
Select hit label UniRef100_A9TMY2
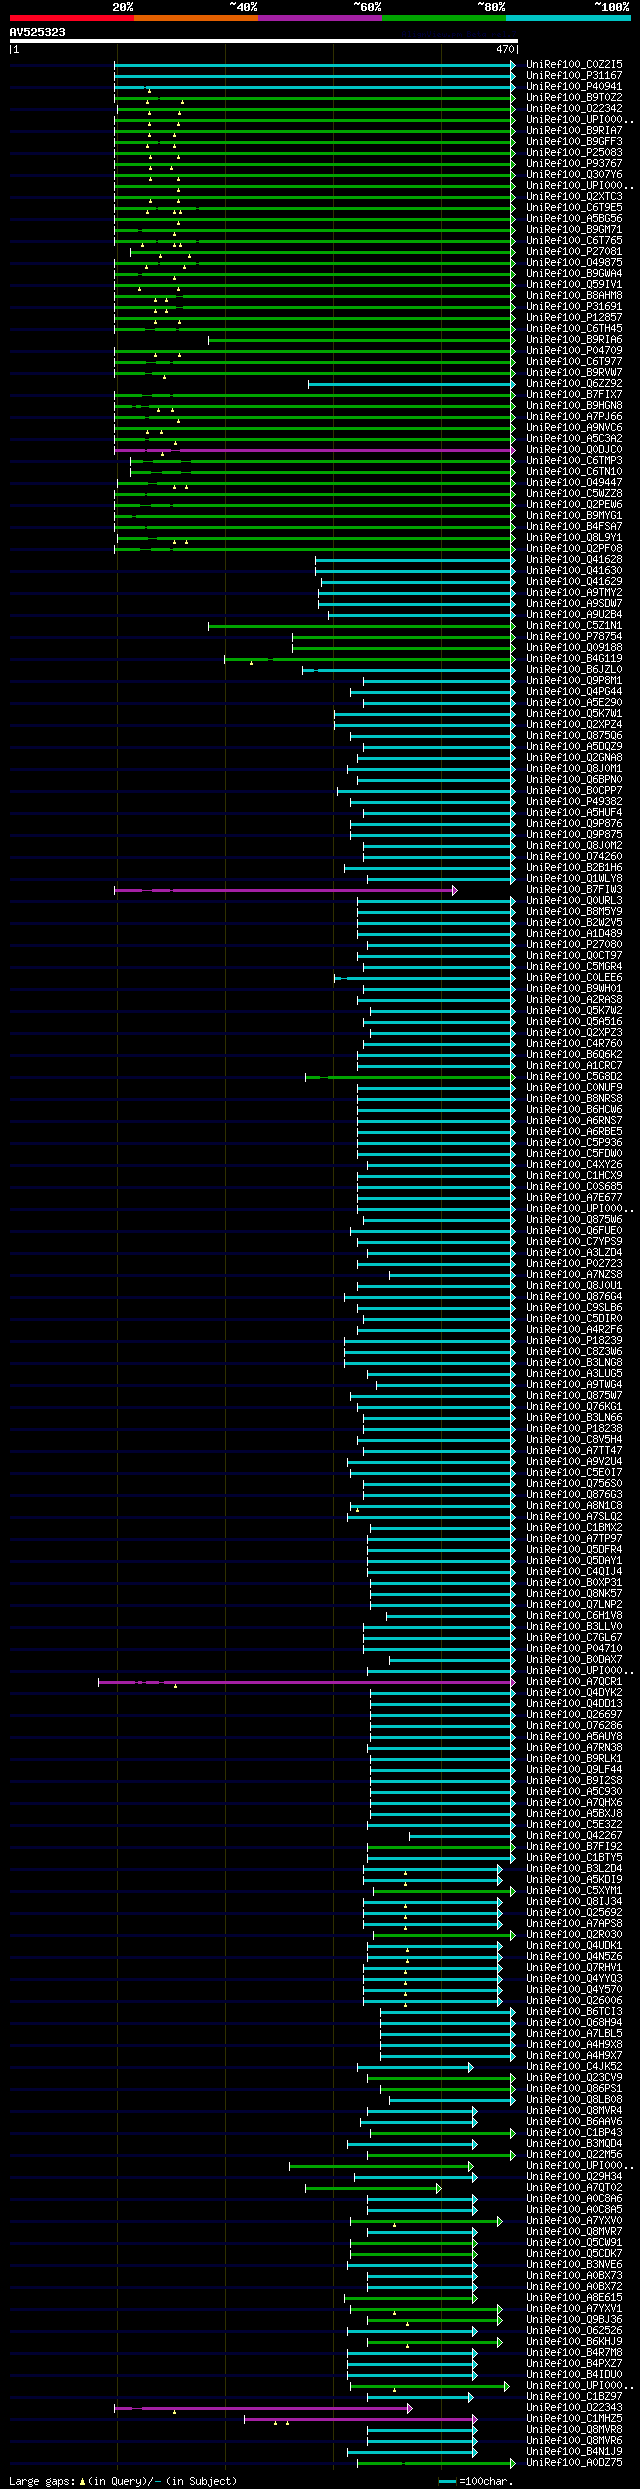574,593
